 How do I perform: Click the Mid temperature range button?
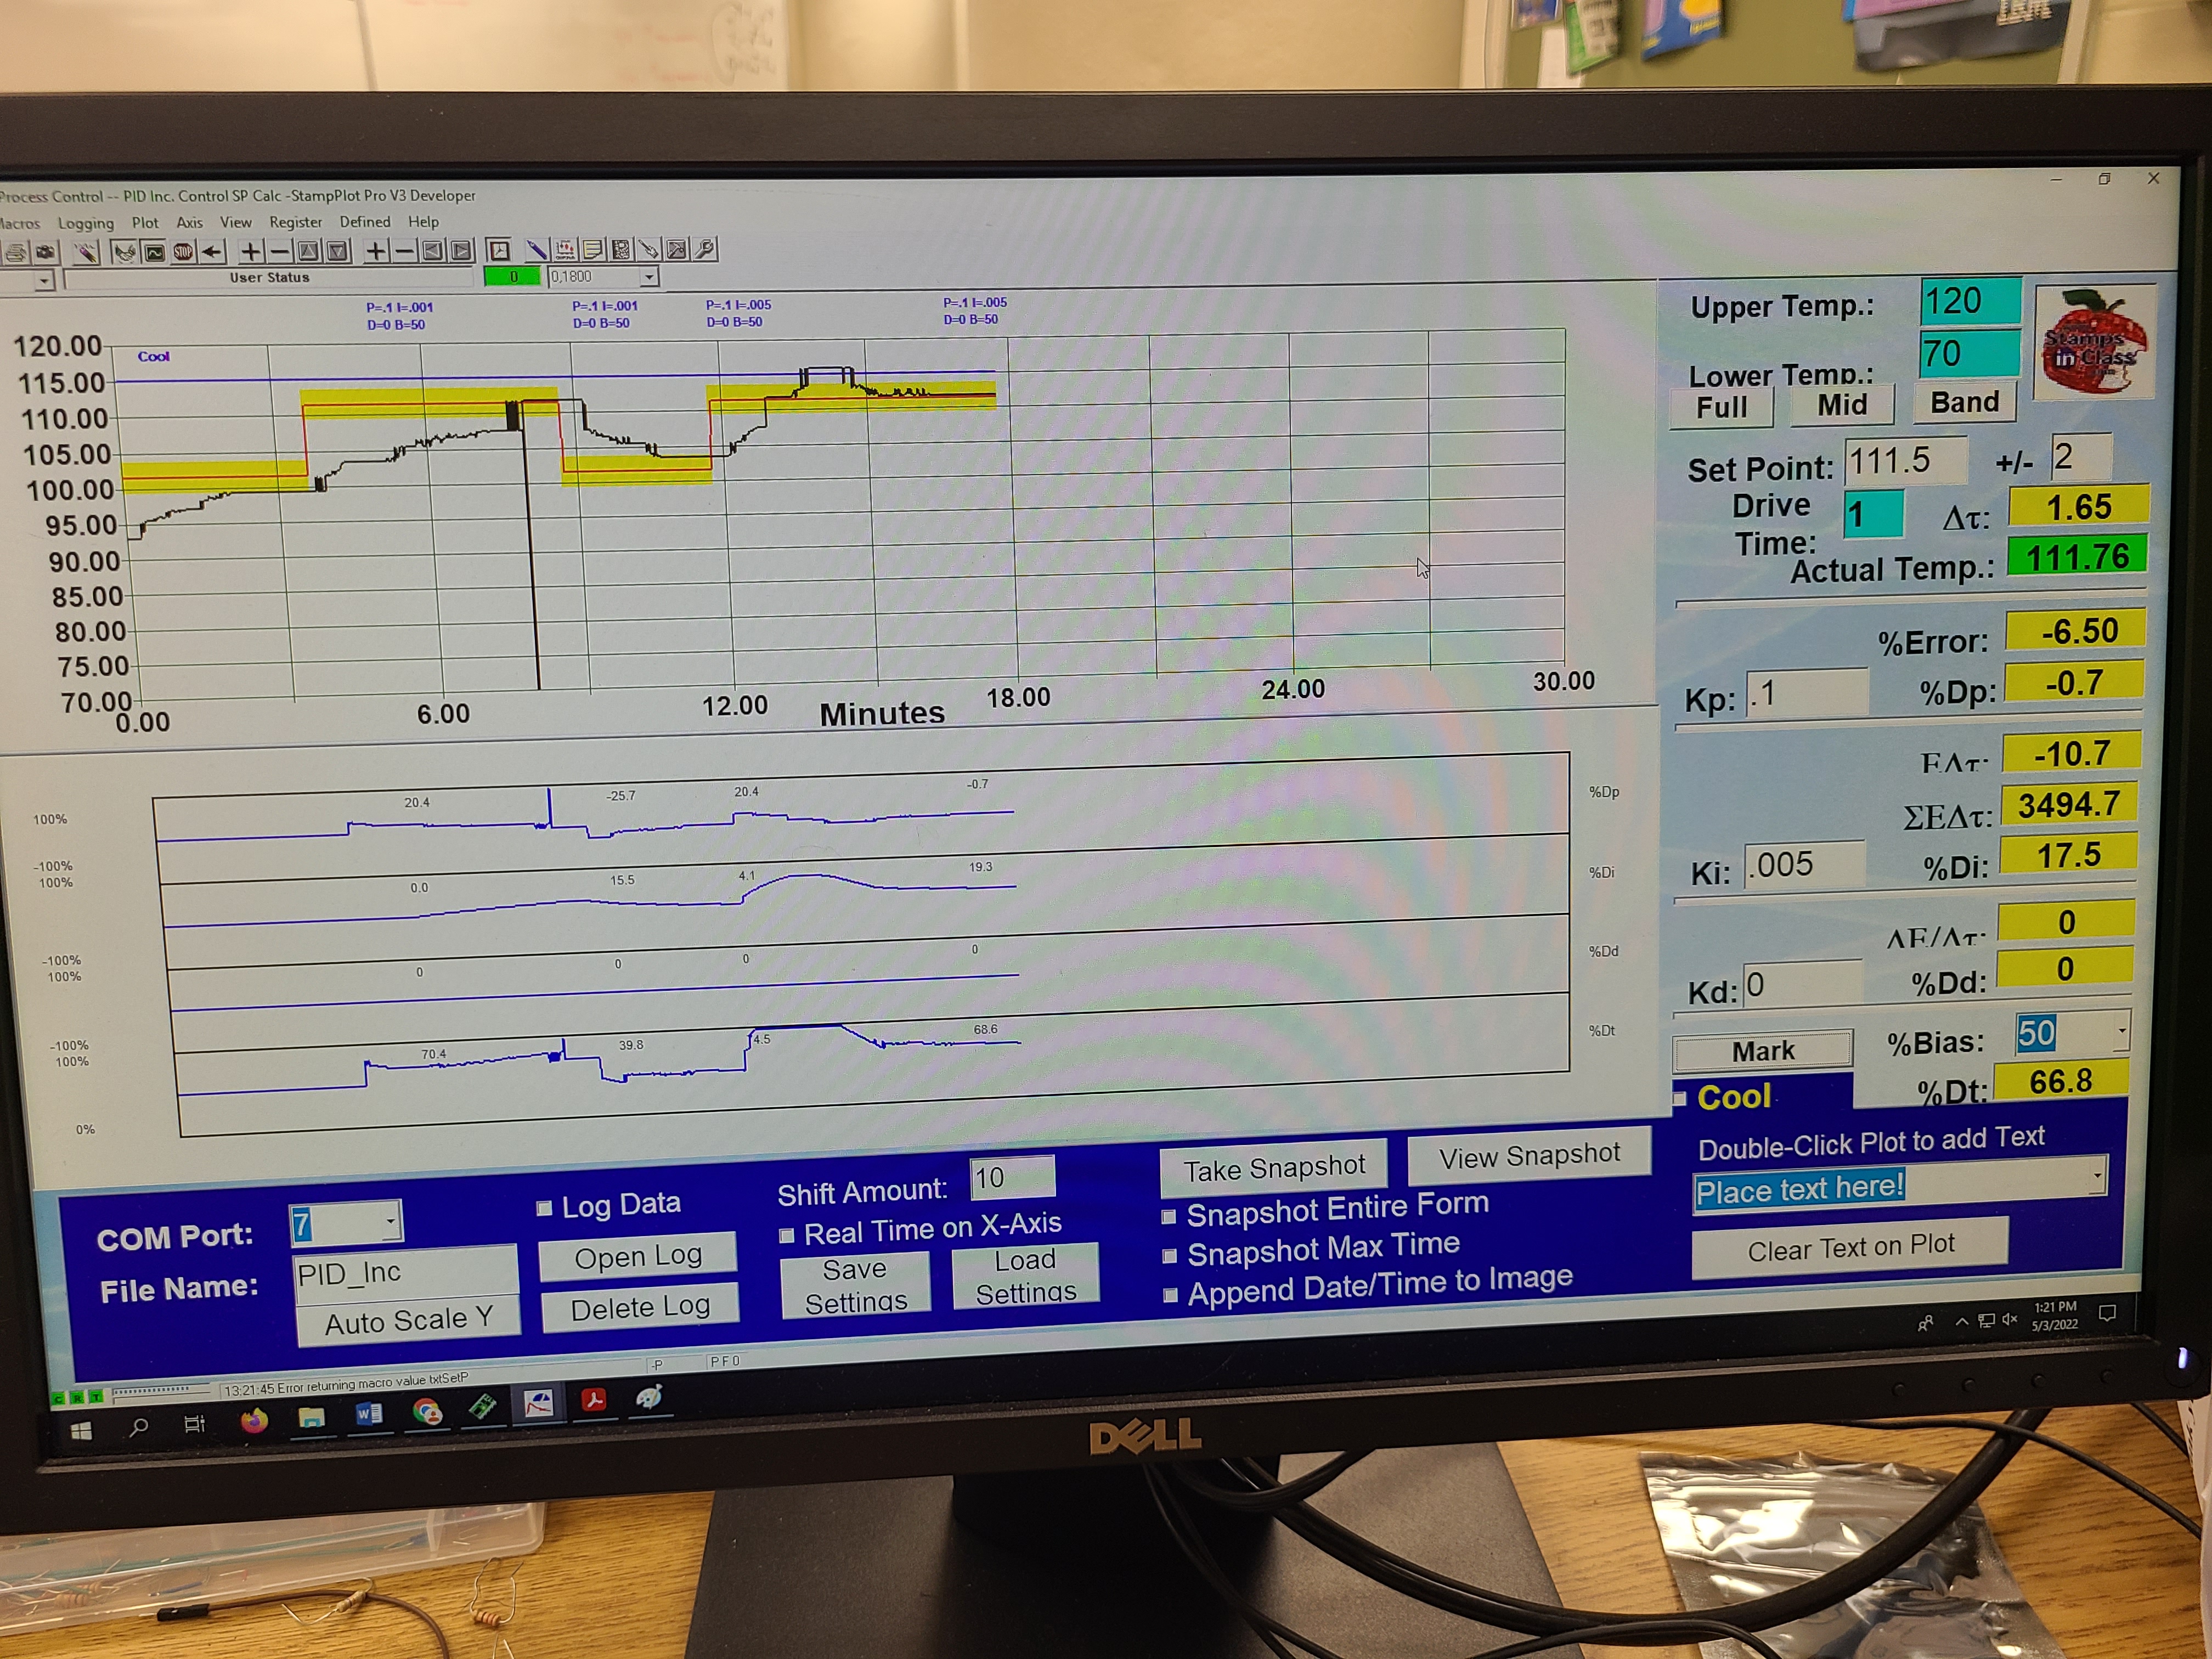(1841, 405)
